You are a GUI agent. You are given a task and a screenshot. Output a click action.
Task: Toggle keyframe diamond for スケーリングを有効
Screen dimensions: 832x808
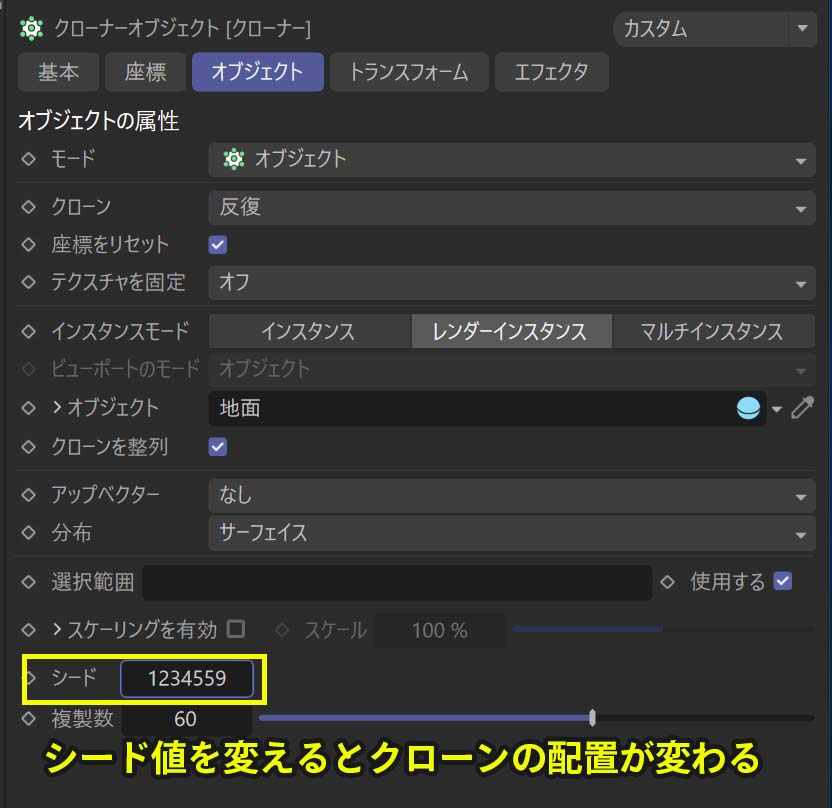(x=28, y=630)
